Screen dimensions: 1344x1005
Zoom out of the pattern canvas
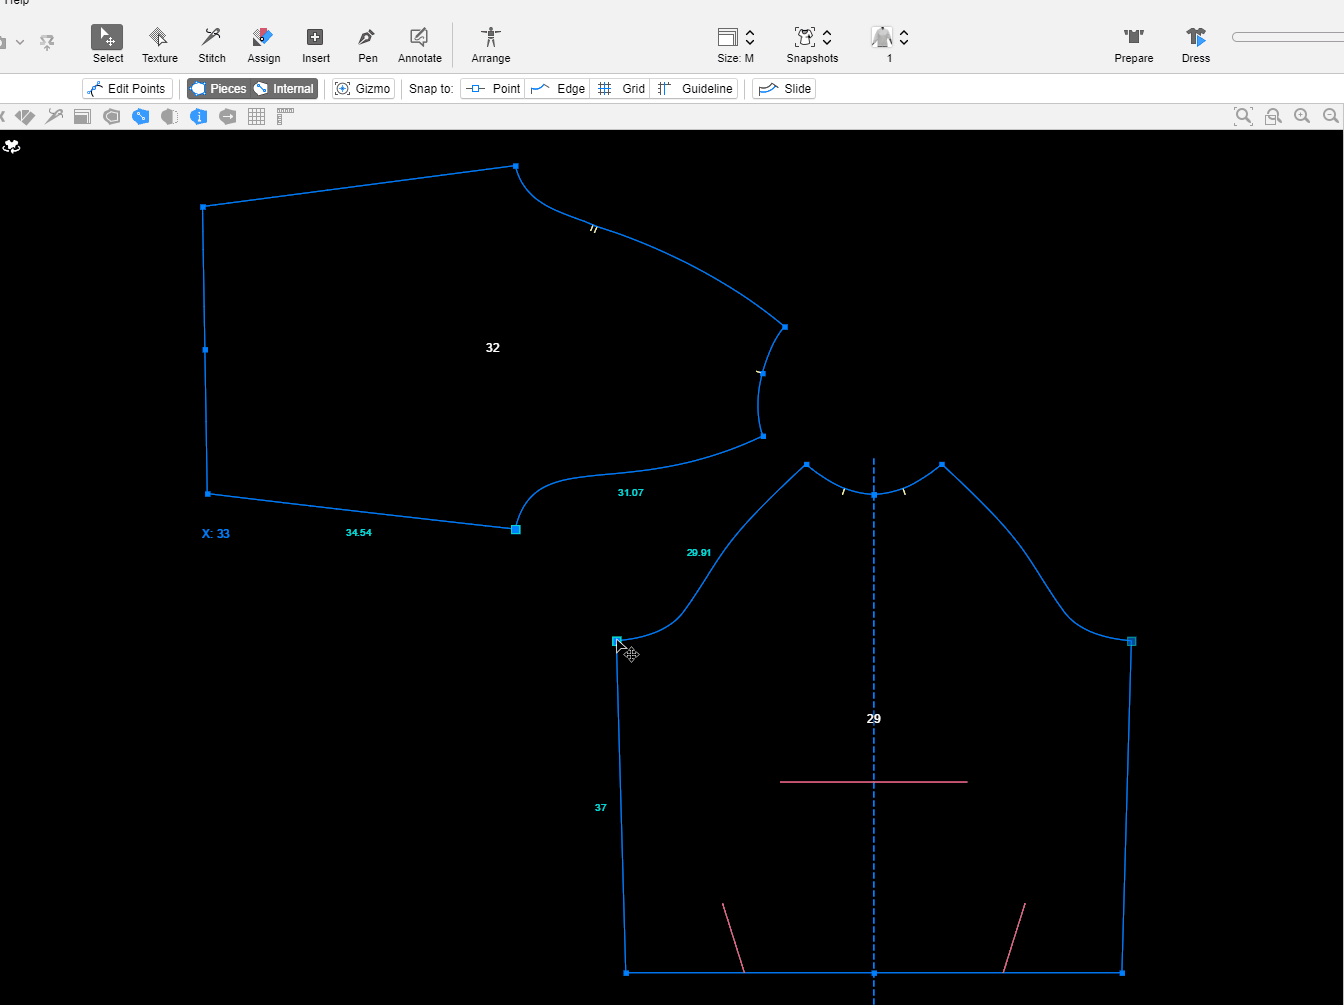(x=1331, y=116)
